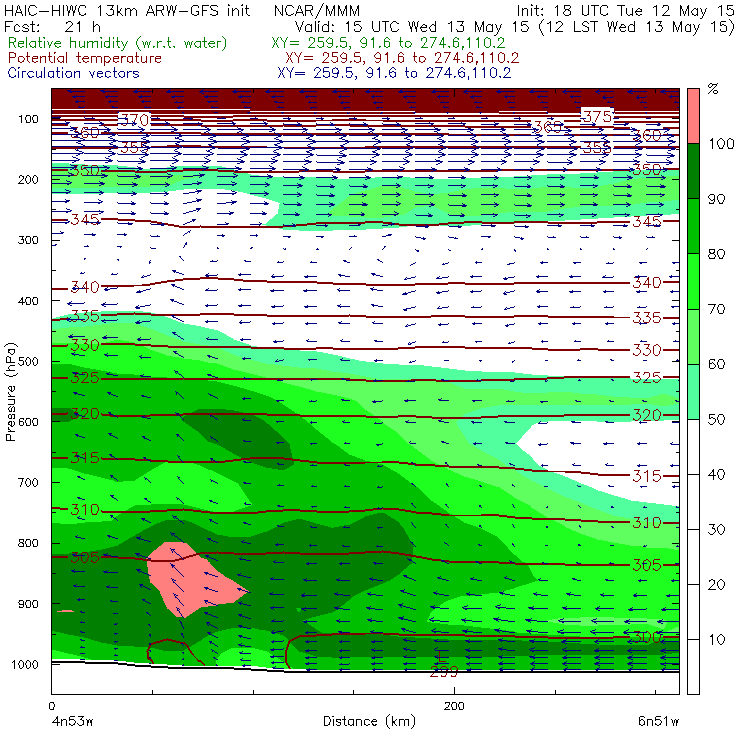Pick the darkest green 90–100% colorbar swatch
740x740 pixels.
click(693, 171)
